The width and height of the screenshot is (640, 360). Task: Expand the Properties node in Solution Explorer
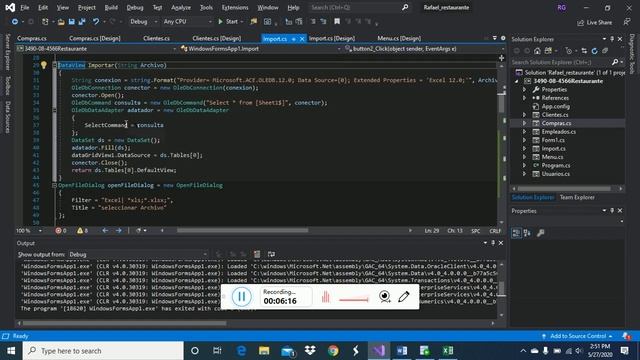(524, 89)
